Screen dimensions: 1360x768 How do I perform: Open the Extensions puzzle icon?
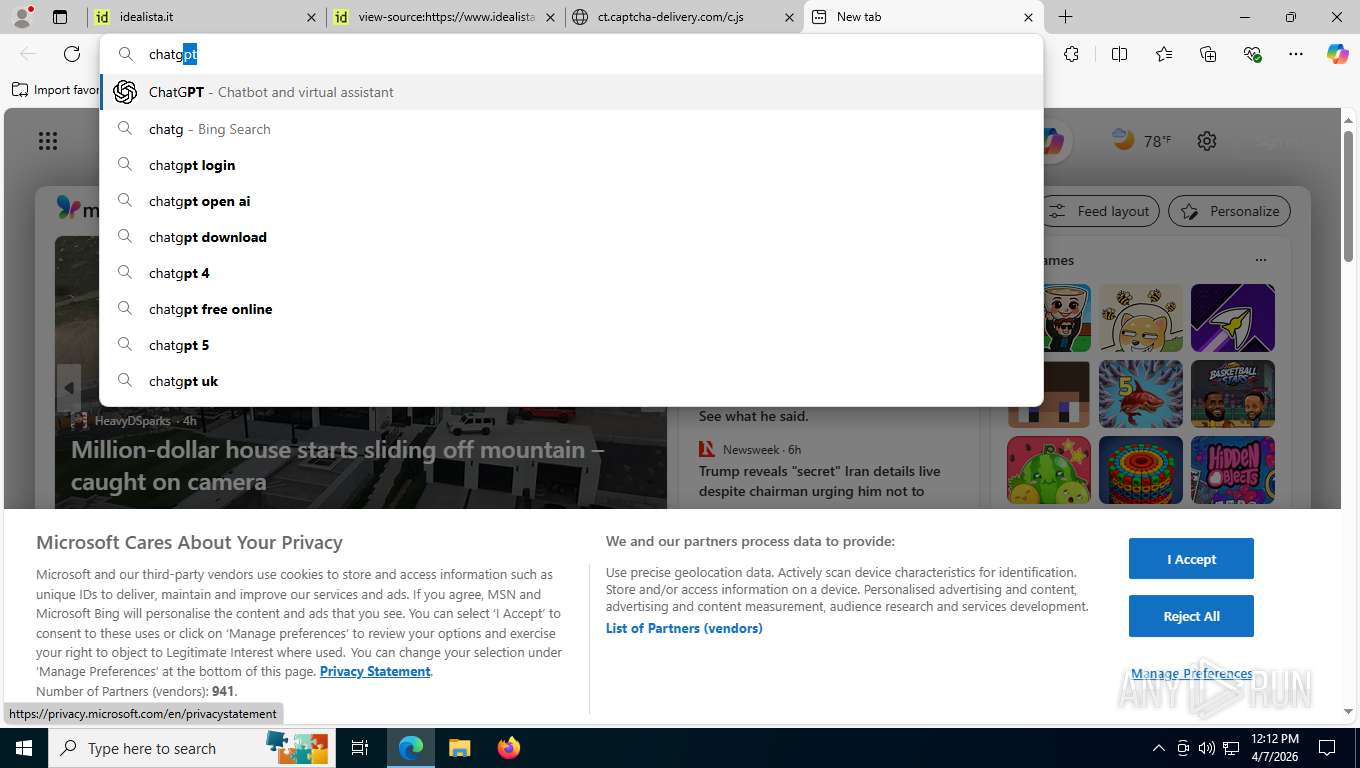(1072, 54)
